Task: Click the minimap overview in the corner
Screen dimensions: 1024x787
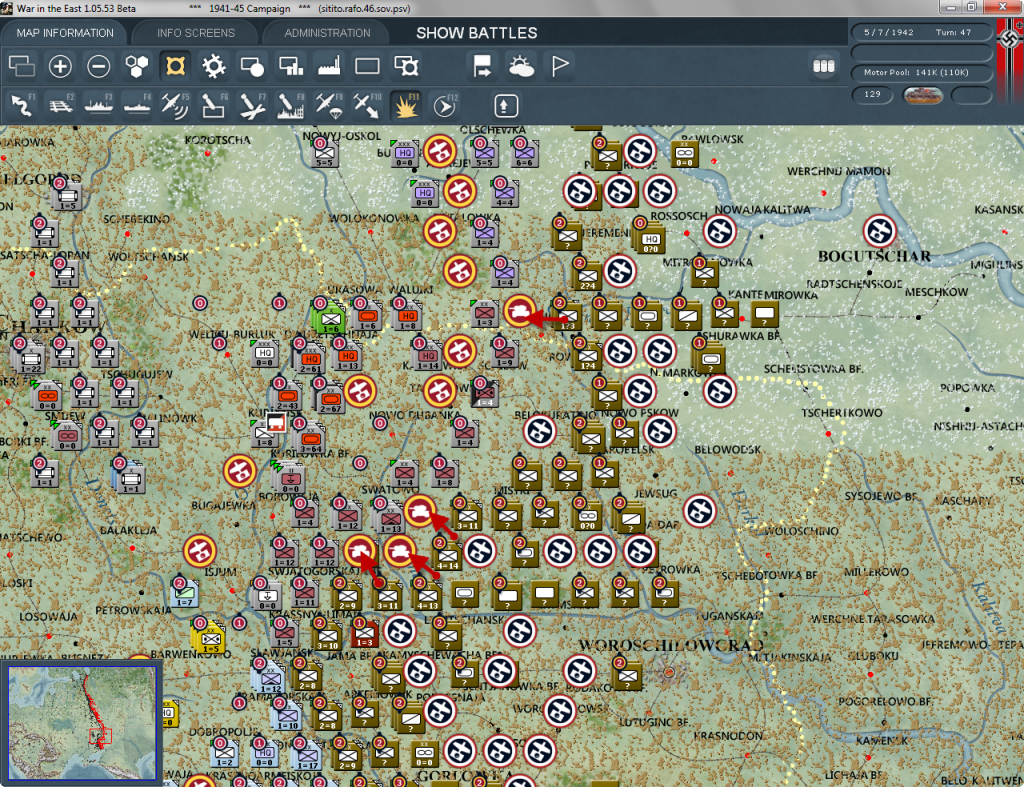Action: [82, 723]
